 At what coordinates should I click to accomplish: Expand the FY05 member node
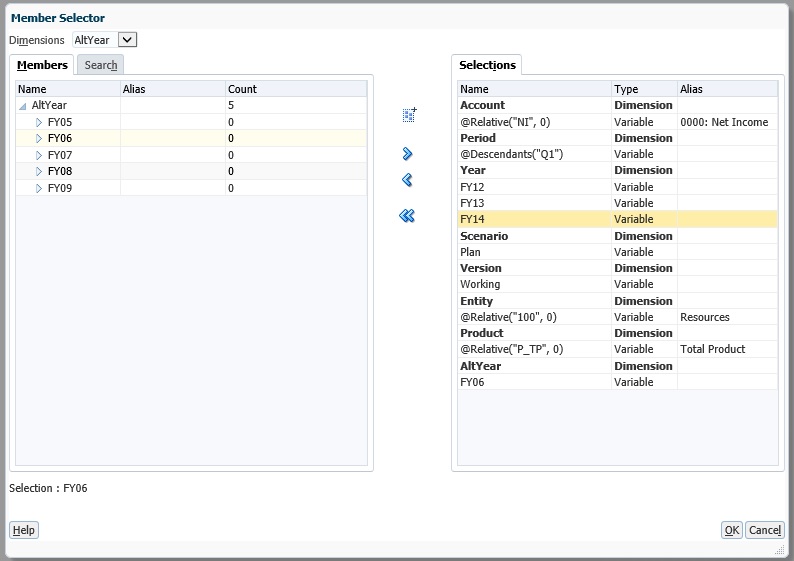click(x=39, y=122)
